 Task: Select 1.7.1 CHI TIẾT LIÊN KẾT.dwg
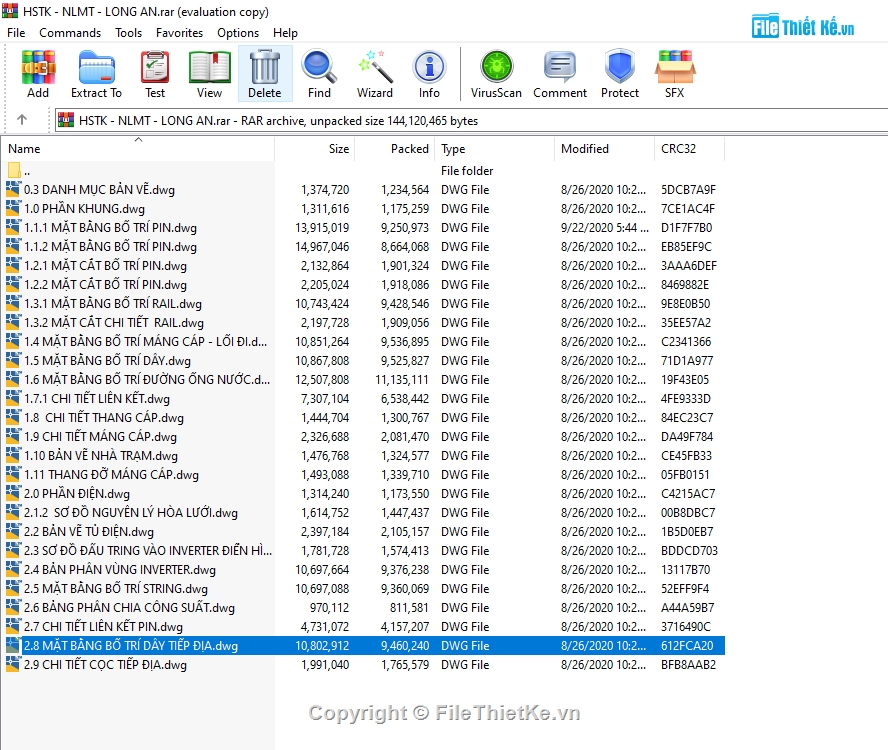(97, 398)
